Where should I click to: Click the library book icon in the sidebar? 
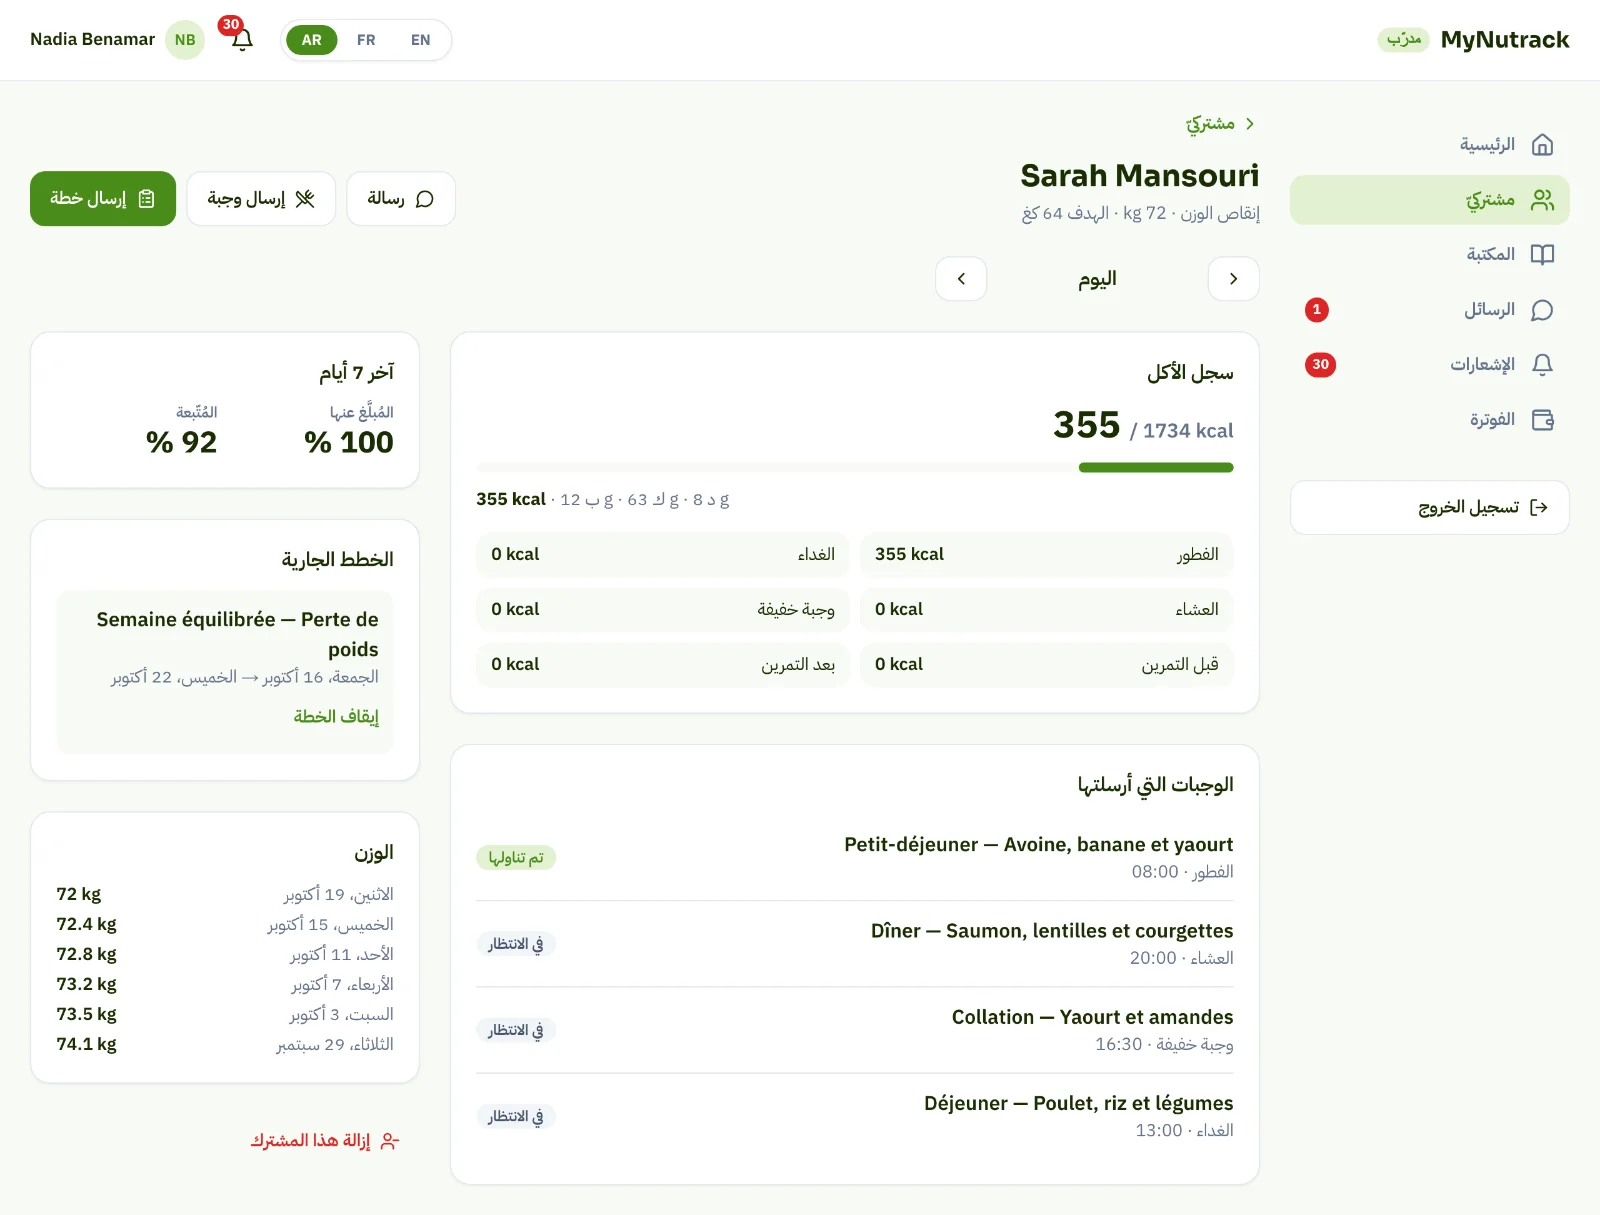(1542, 255)
